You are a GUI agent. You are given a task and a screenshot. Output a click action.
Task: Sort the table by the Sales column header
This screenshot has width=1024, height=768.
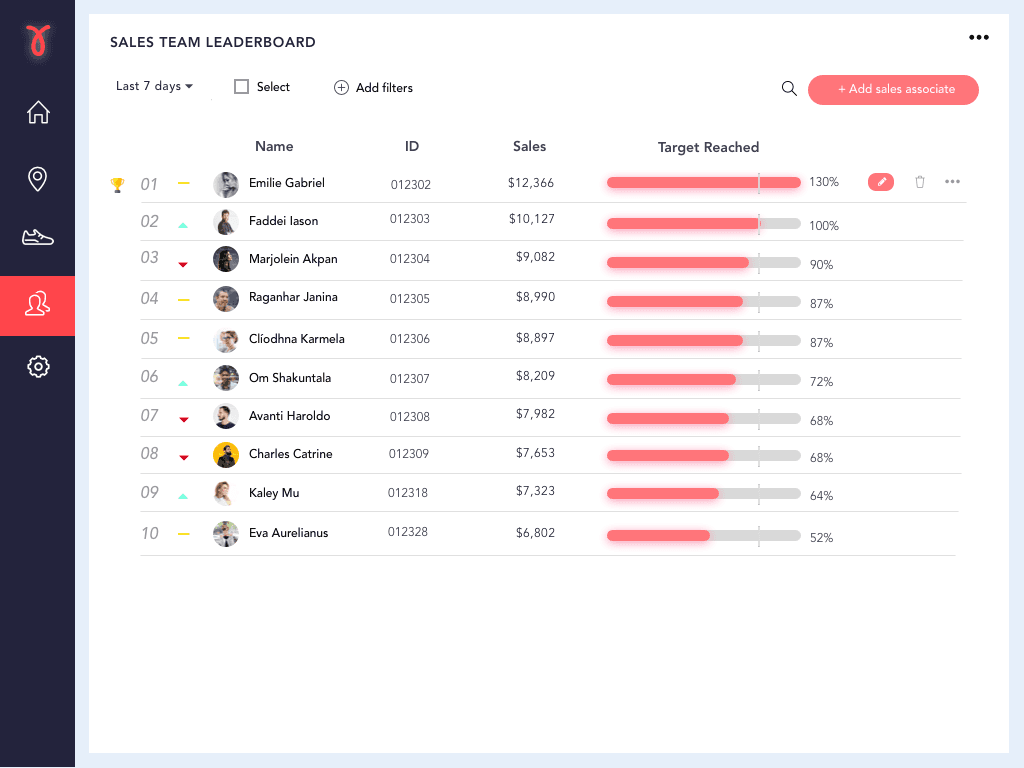click(529, 146)
